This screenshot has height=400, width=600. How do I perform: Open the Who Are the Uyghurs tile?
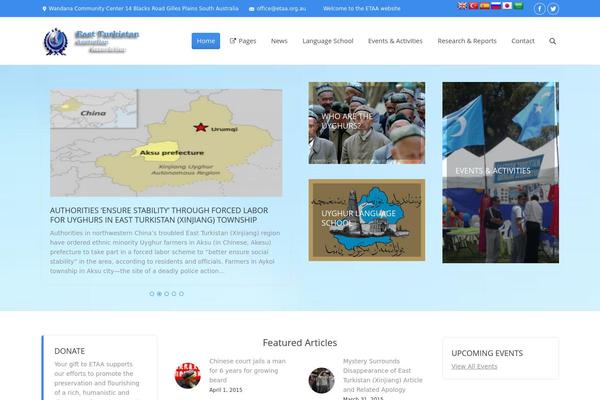367,123
